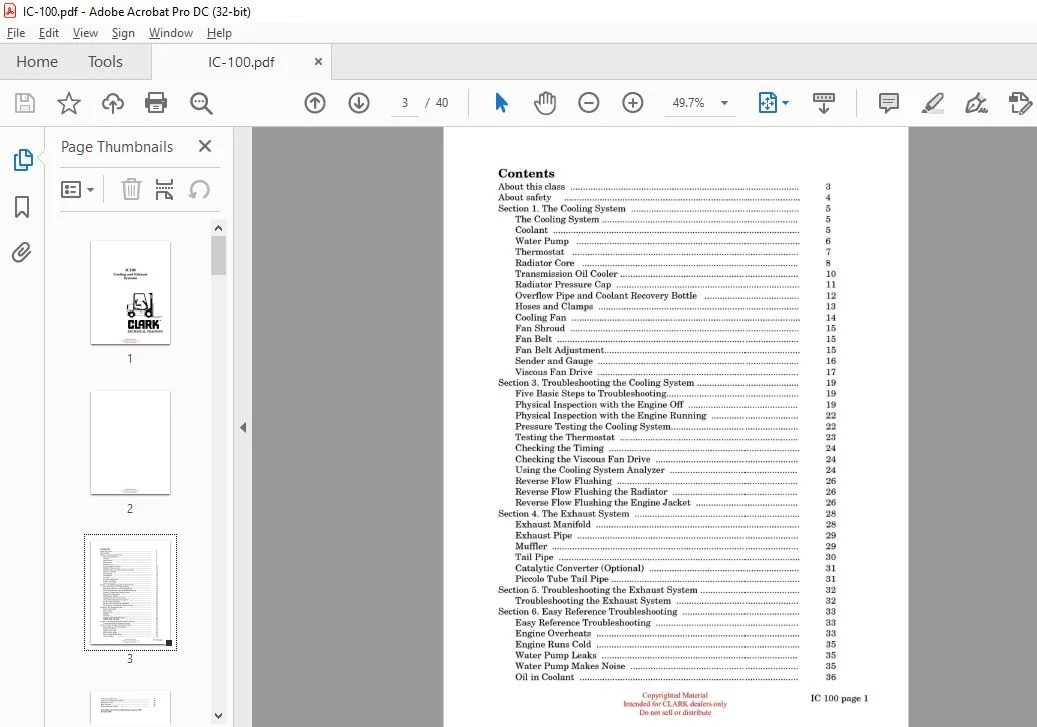Activate the Hand pan tool
The width and height of the screenshot is (1037, 727).
point(545,103)
